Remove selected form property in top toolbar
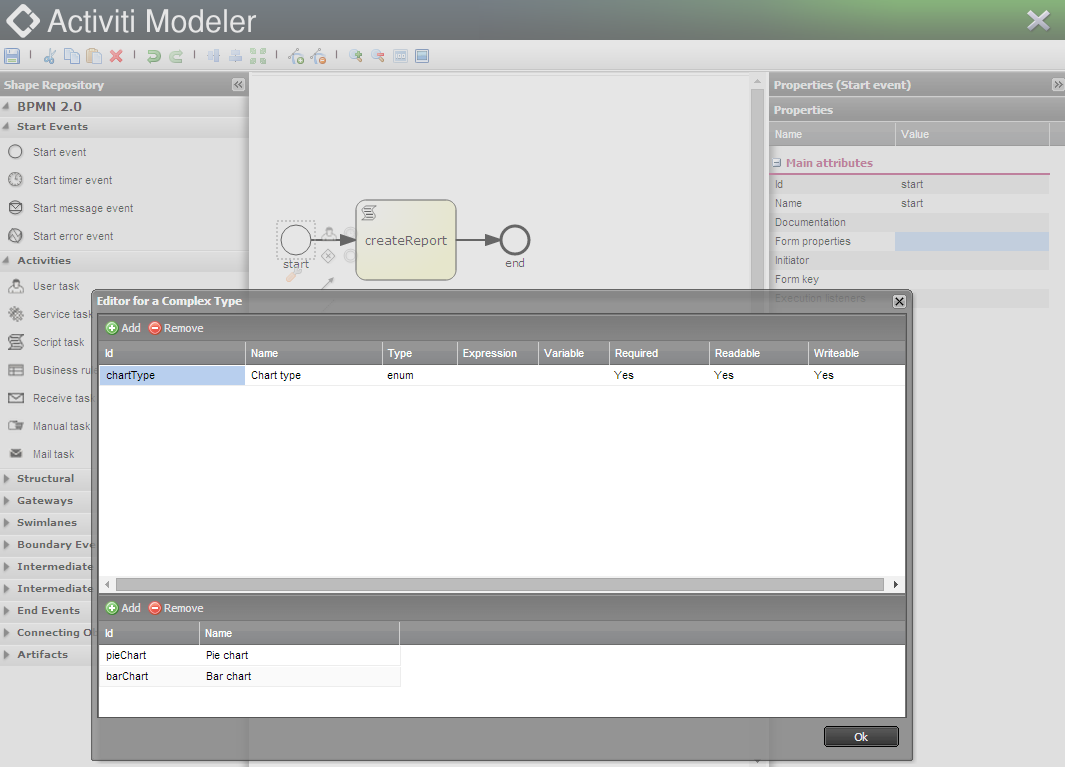This screenshot has width=1065, height=767. (176, 328)
